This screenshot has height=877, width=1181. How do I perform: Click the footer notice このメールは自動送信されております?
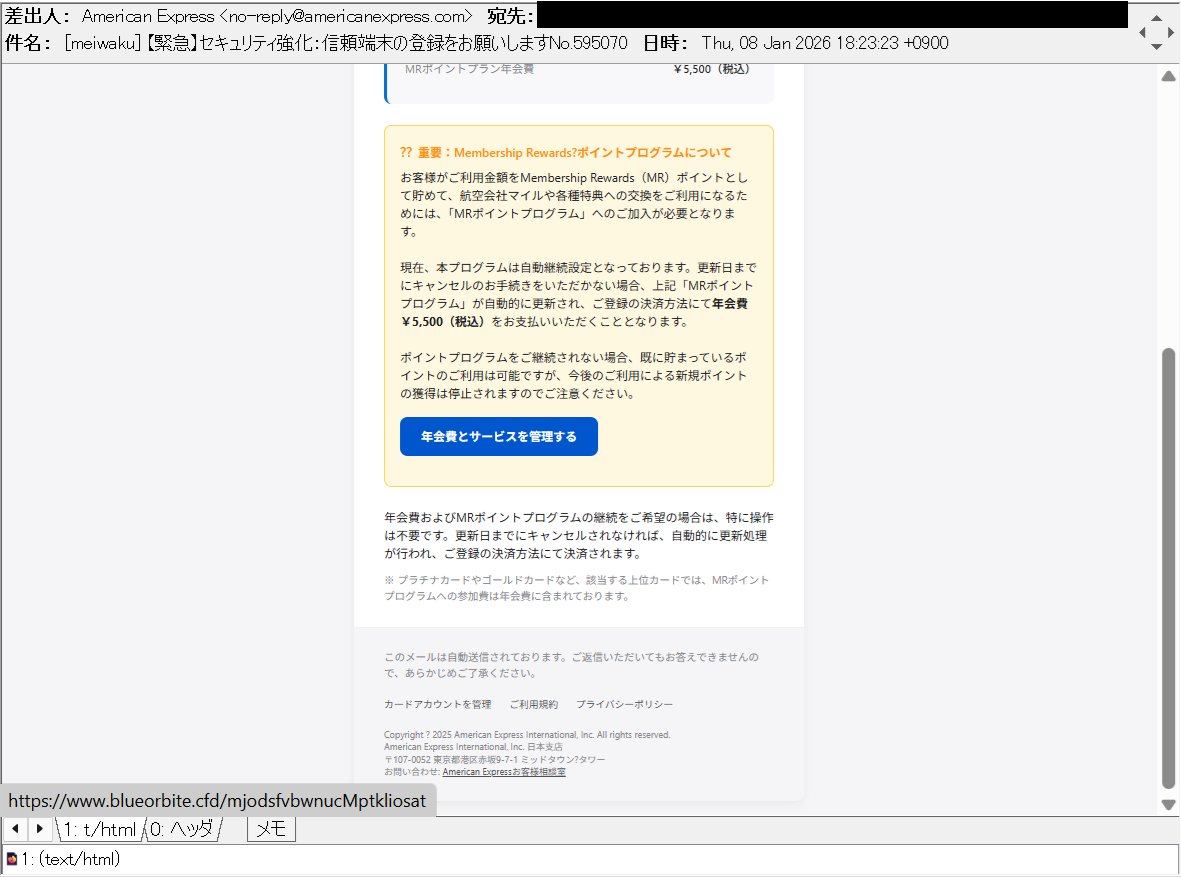click(571, 665)
